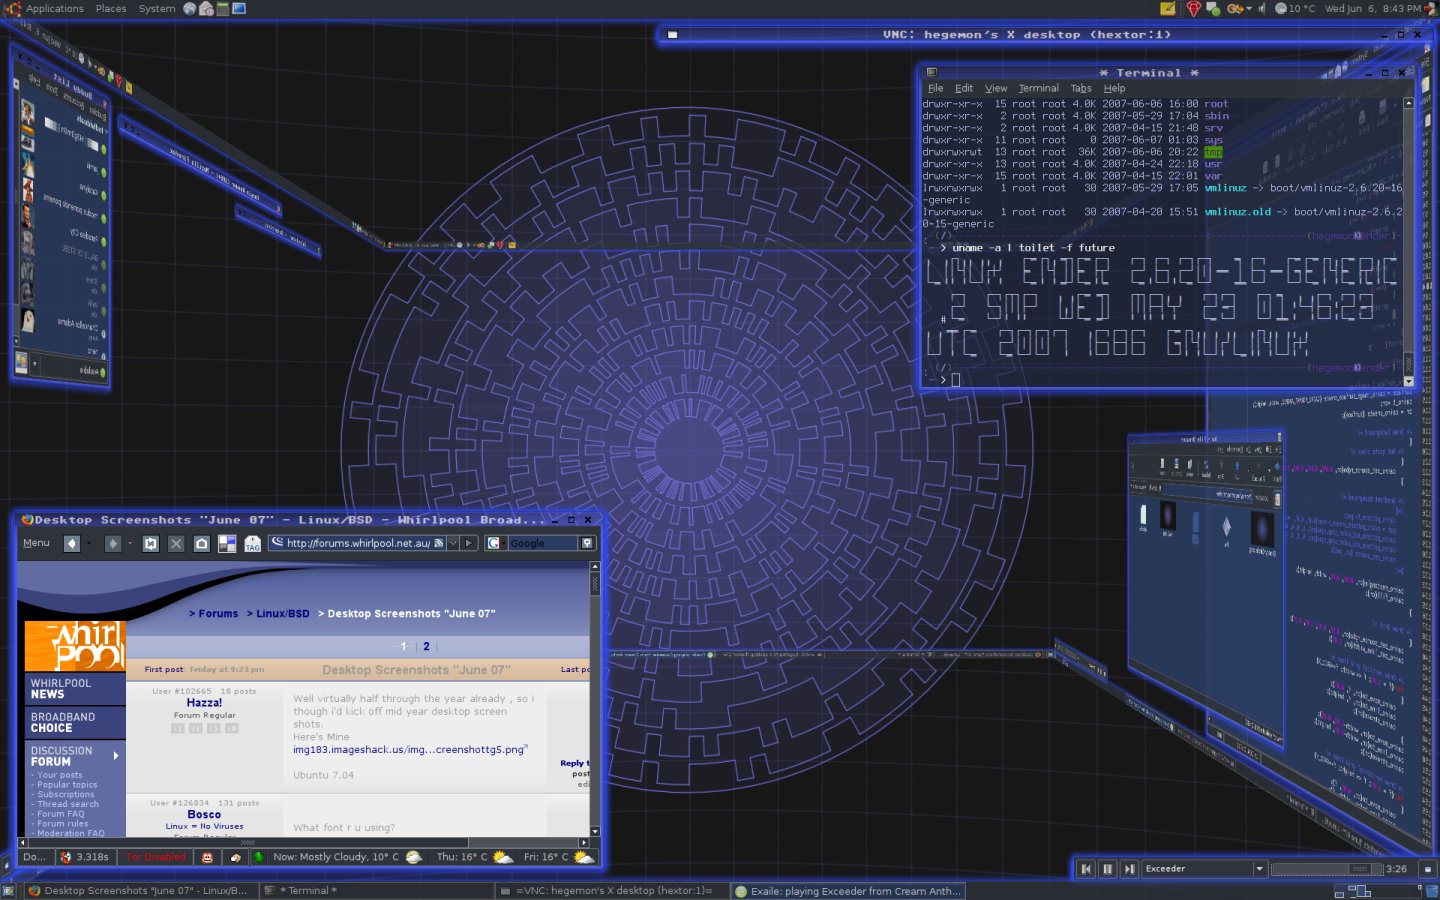
Task: Click the Go arrow next to address bar
Action: click(469, 543)
